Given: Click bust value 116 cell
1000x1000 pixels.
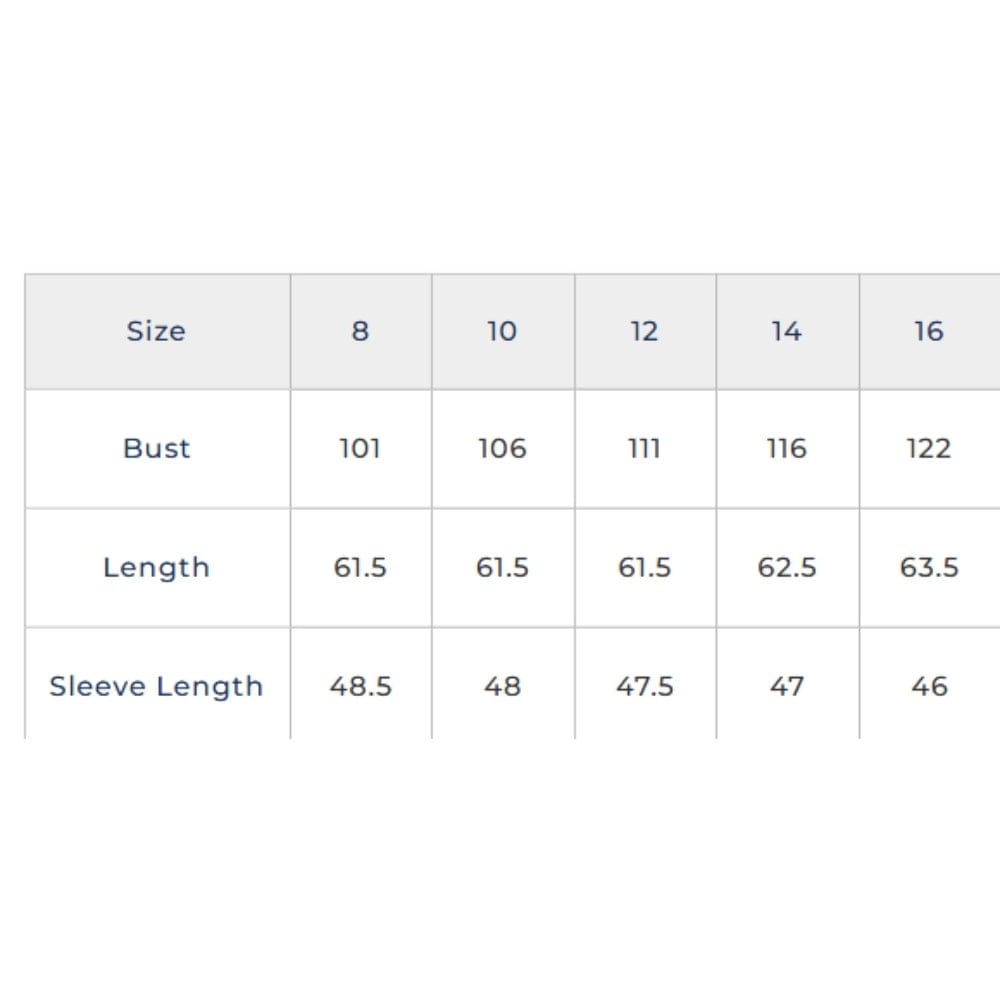Looking at the screenshot, I should pyautogui.click(x=787, y=448).
